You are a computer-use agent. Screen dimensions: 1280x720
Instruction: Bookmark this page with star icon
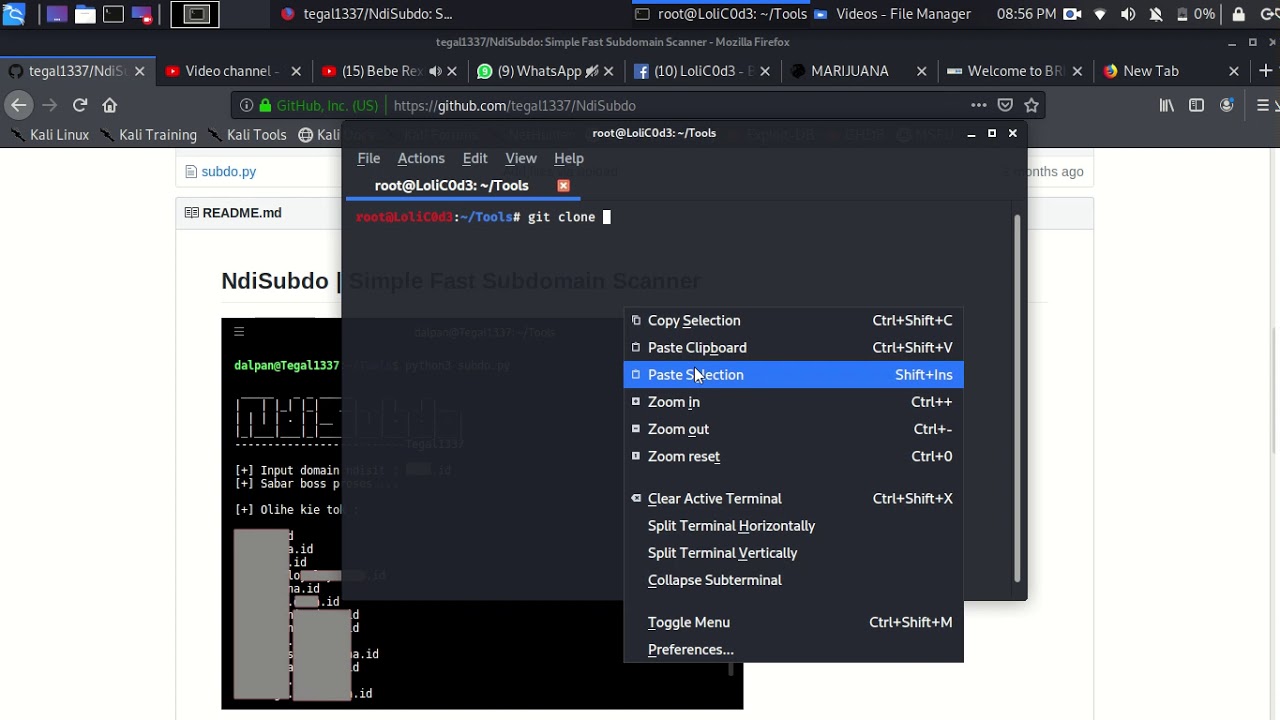1031,105
